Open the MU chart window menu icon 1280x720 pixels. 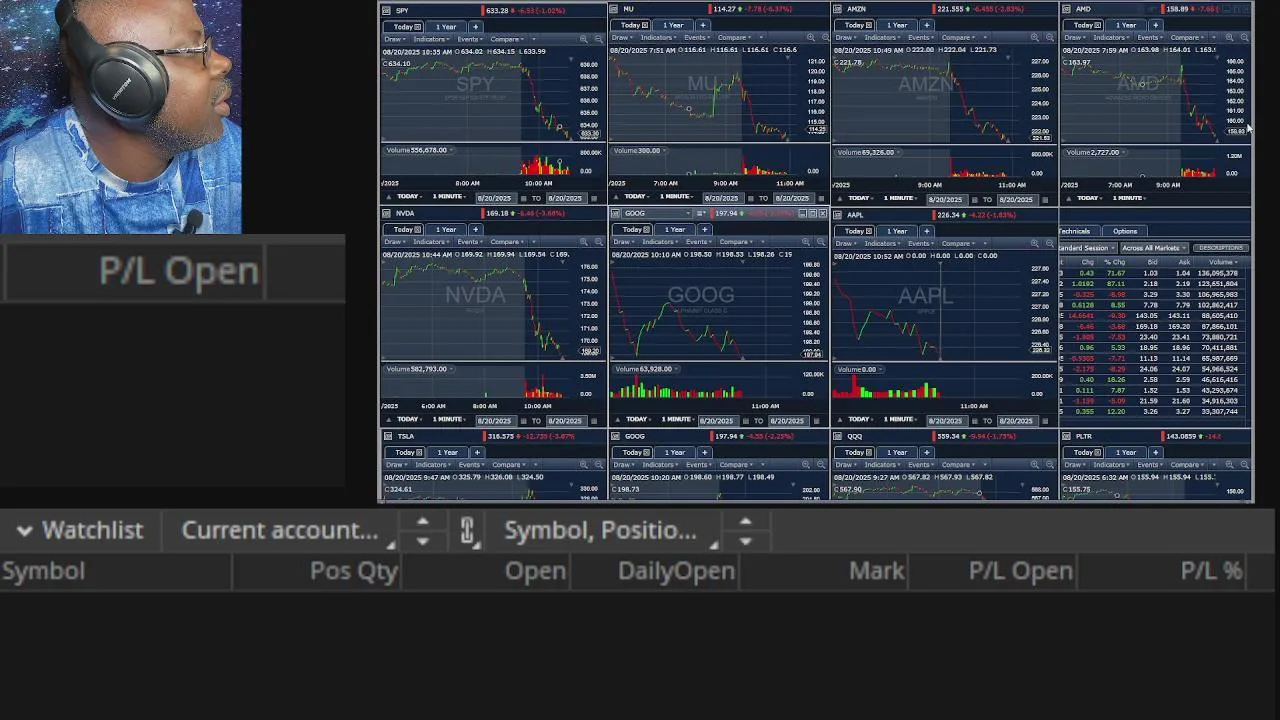tap(614, 9)
